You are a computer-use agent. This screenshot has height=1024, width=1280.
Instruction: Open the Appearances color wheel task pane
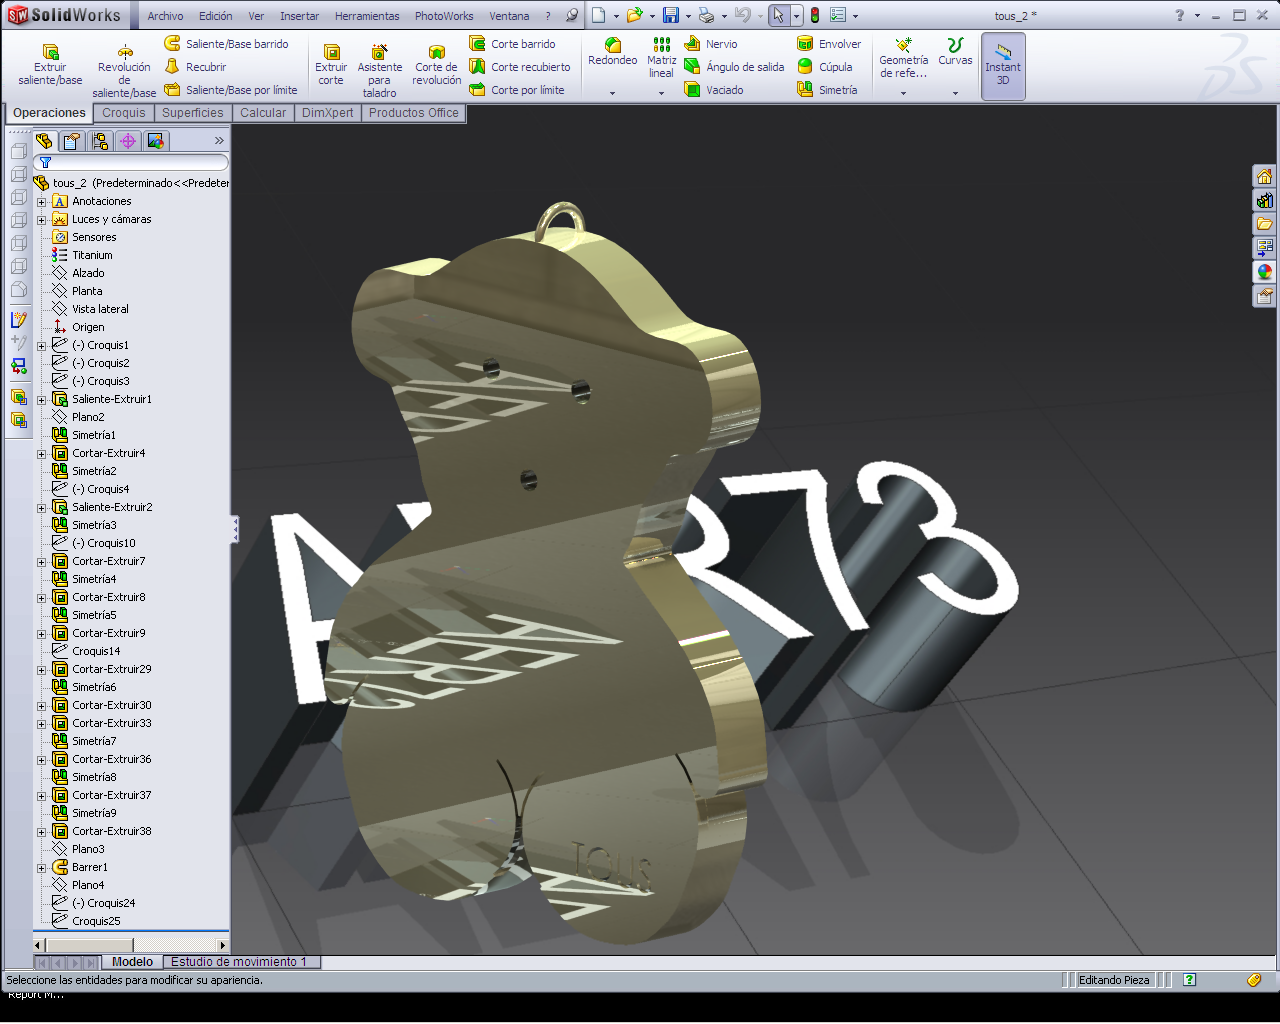[x=1265, y=272]
